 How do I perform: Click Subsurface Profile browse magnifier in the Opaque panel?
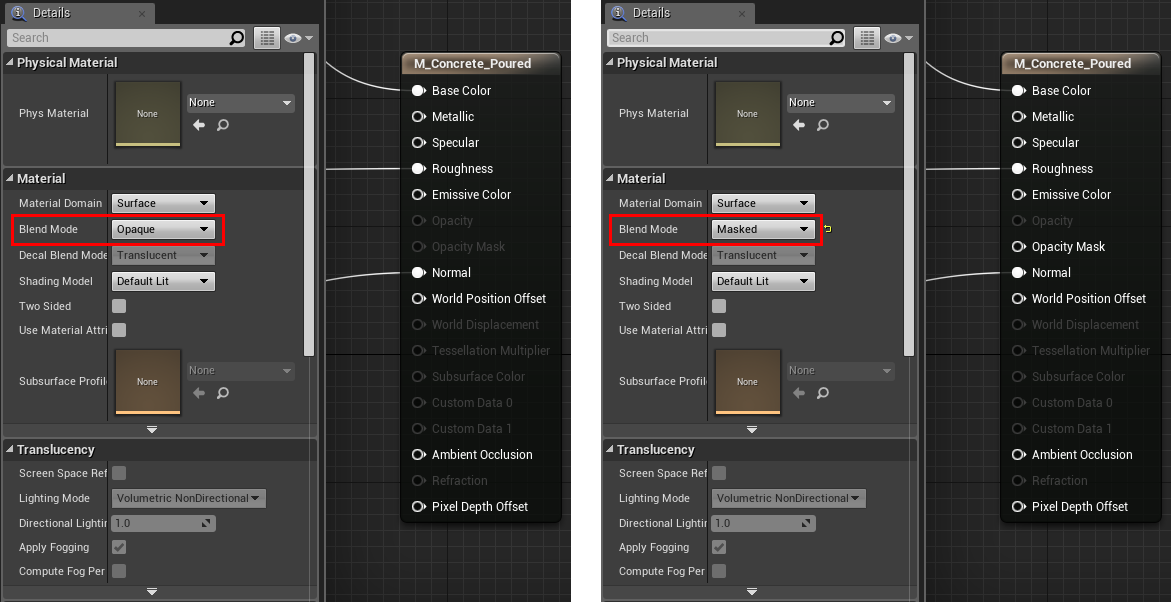tap(223, 393)
